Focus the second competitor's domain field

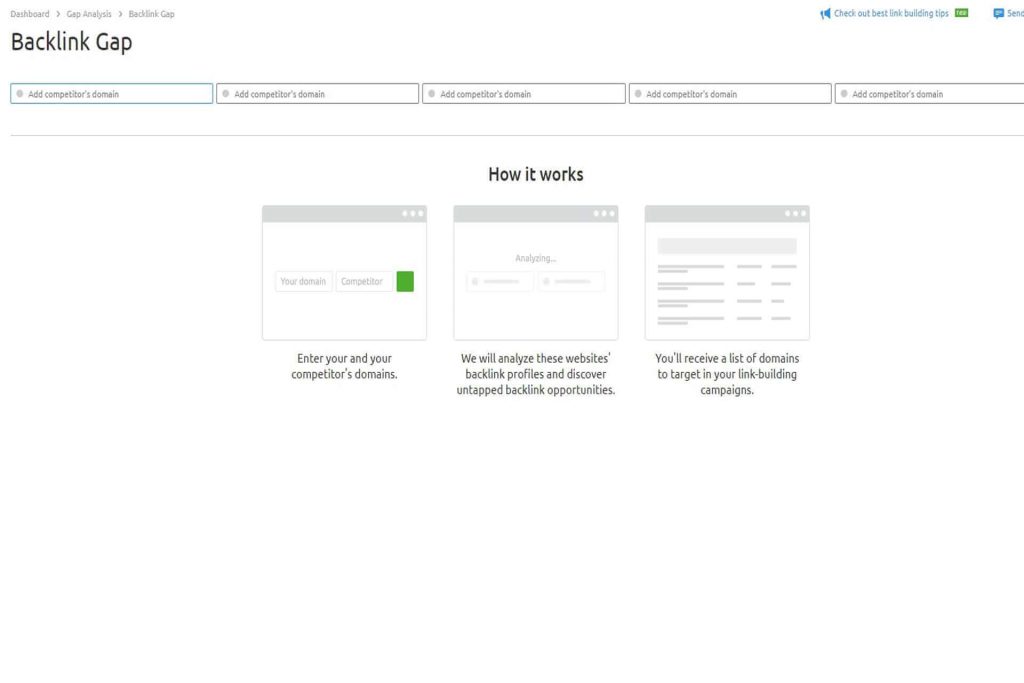pyautogui.click(x=317, y=93)
